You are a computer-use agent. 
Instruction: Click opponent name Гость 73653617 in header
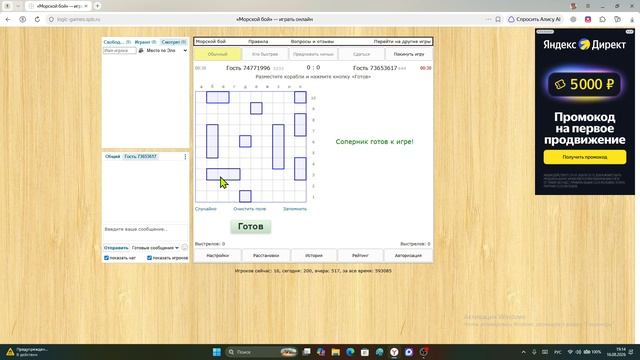(x=375, y=68)
